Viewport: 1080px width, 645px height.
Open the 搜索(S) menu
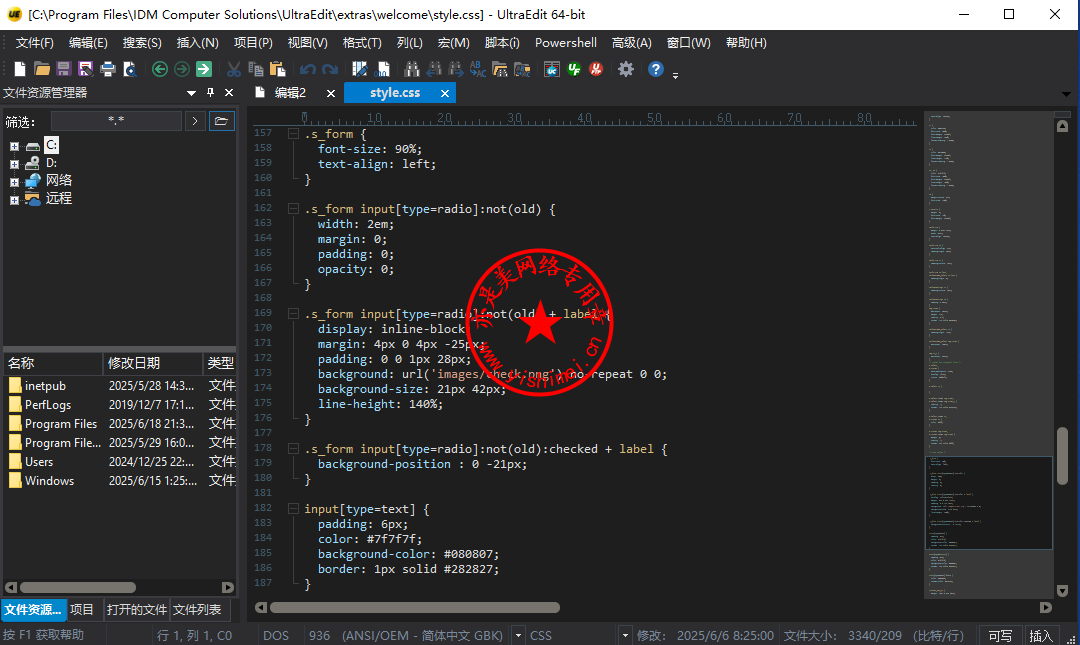(x=142, y=43)
